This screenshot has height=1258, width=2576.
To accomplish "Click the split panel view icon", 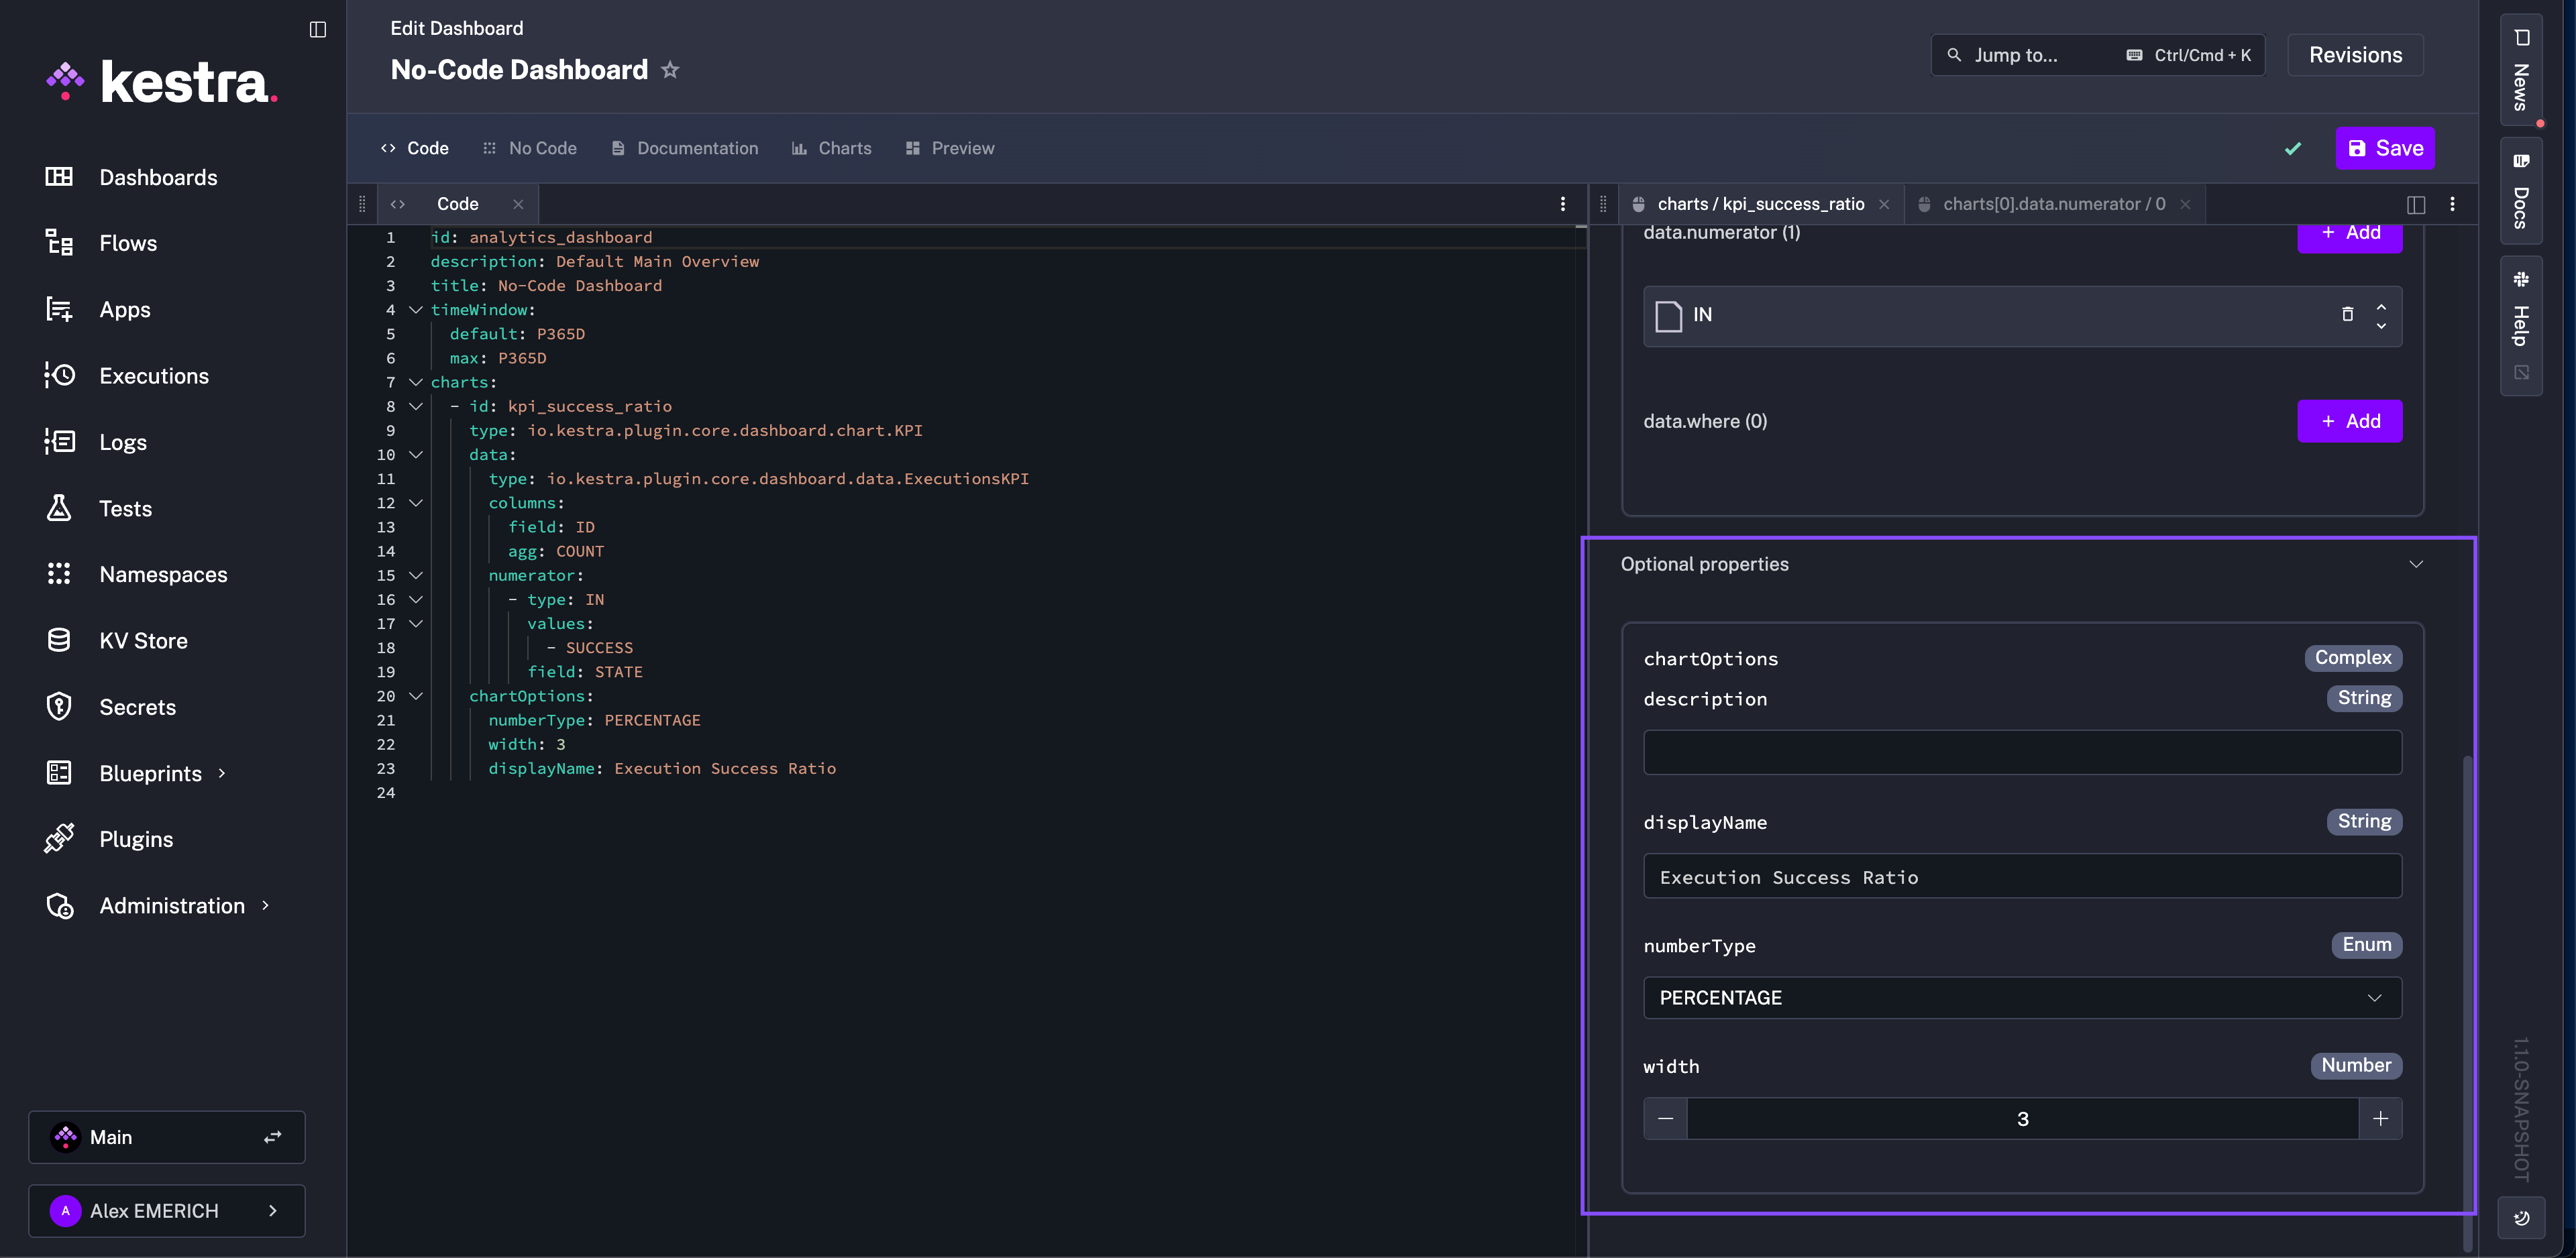I will coord(2416,204).
